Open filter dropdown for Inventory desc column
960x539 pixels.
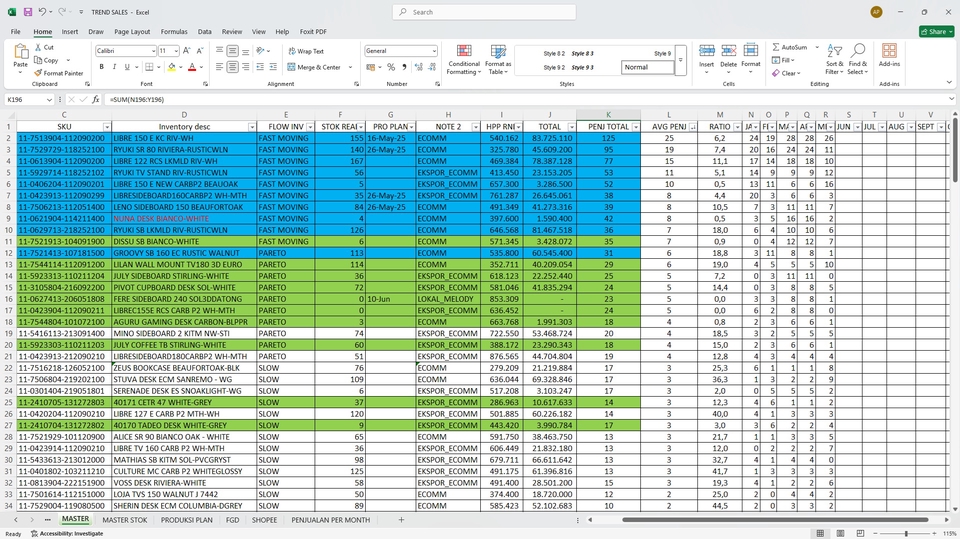click(252, 127)
